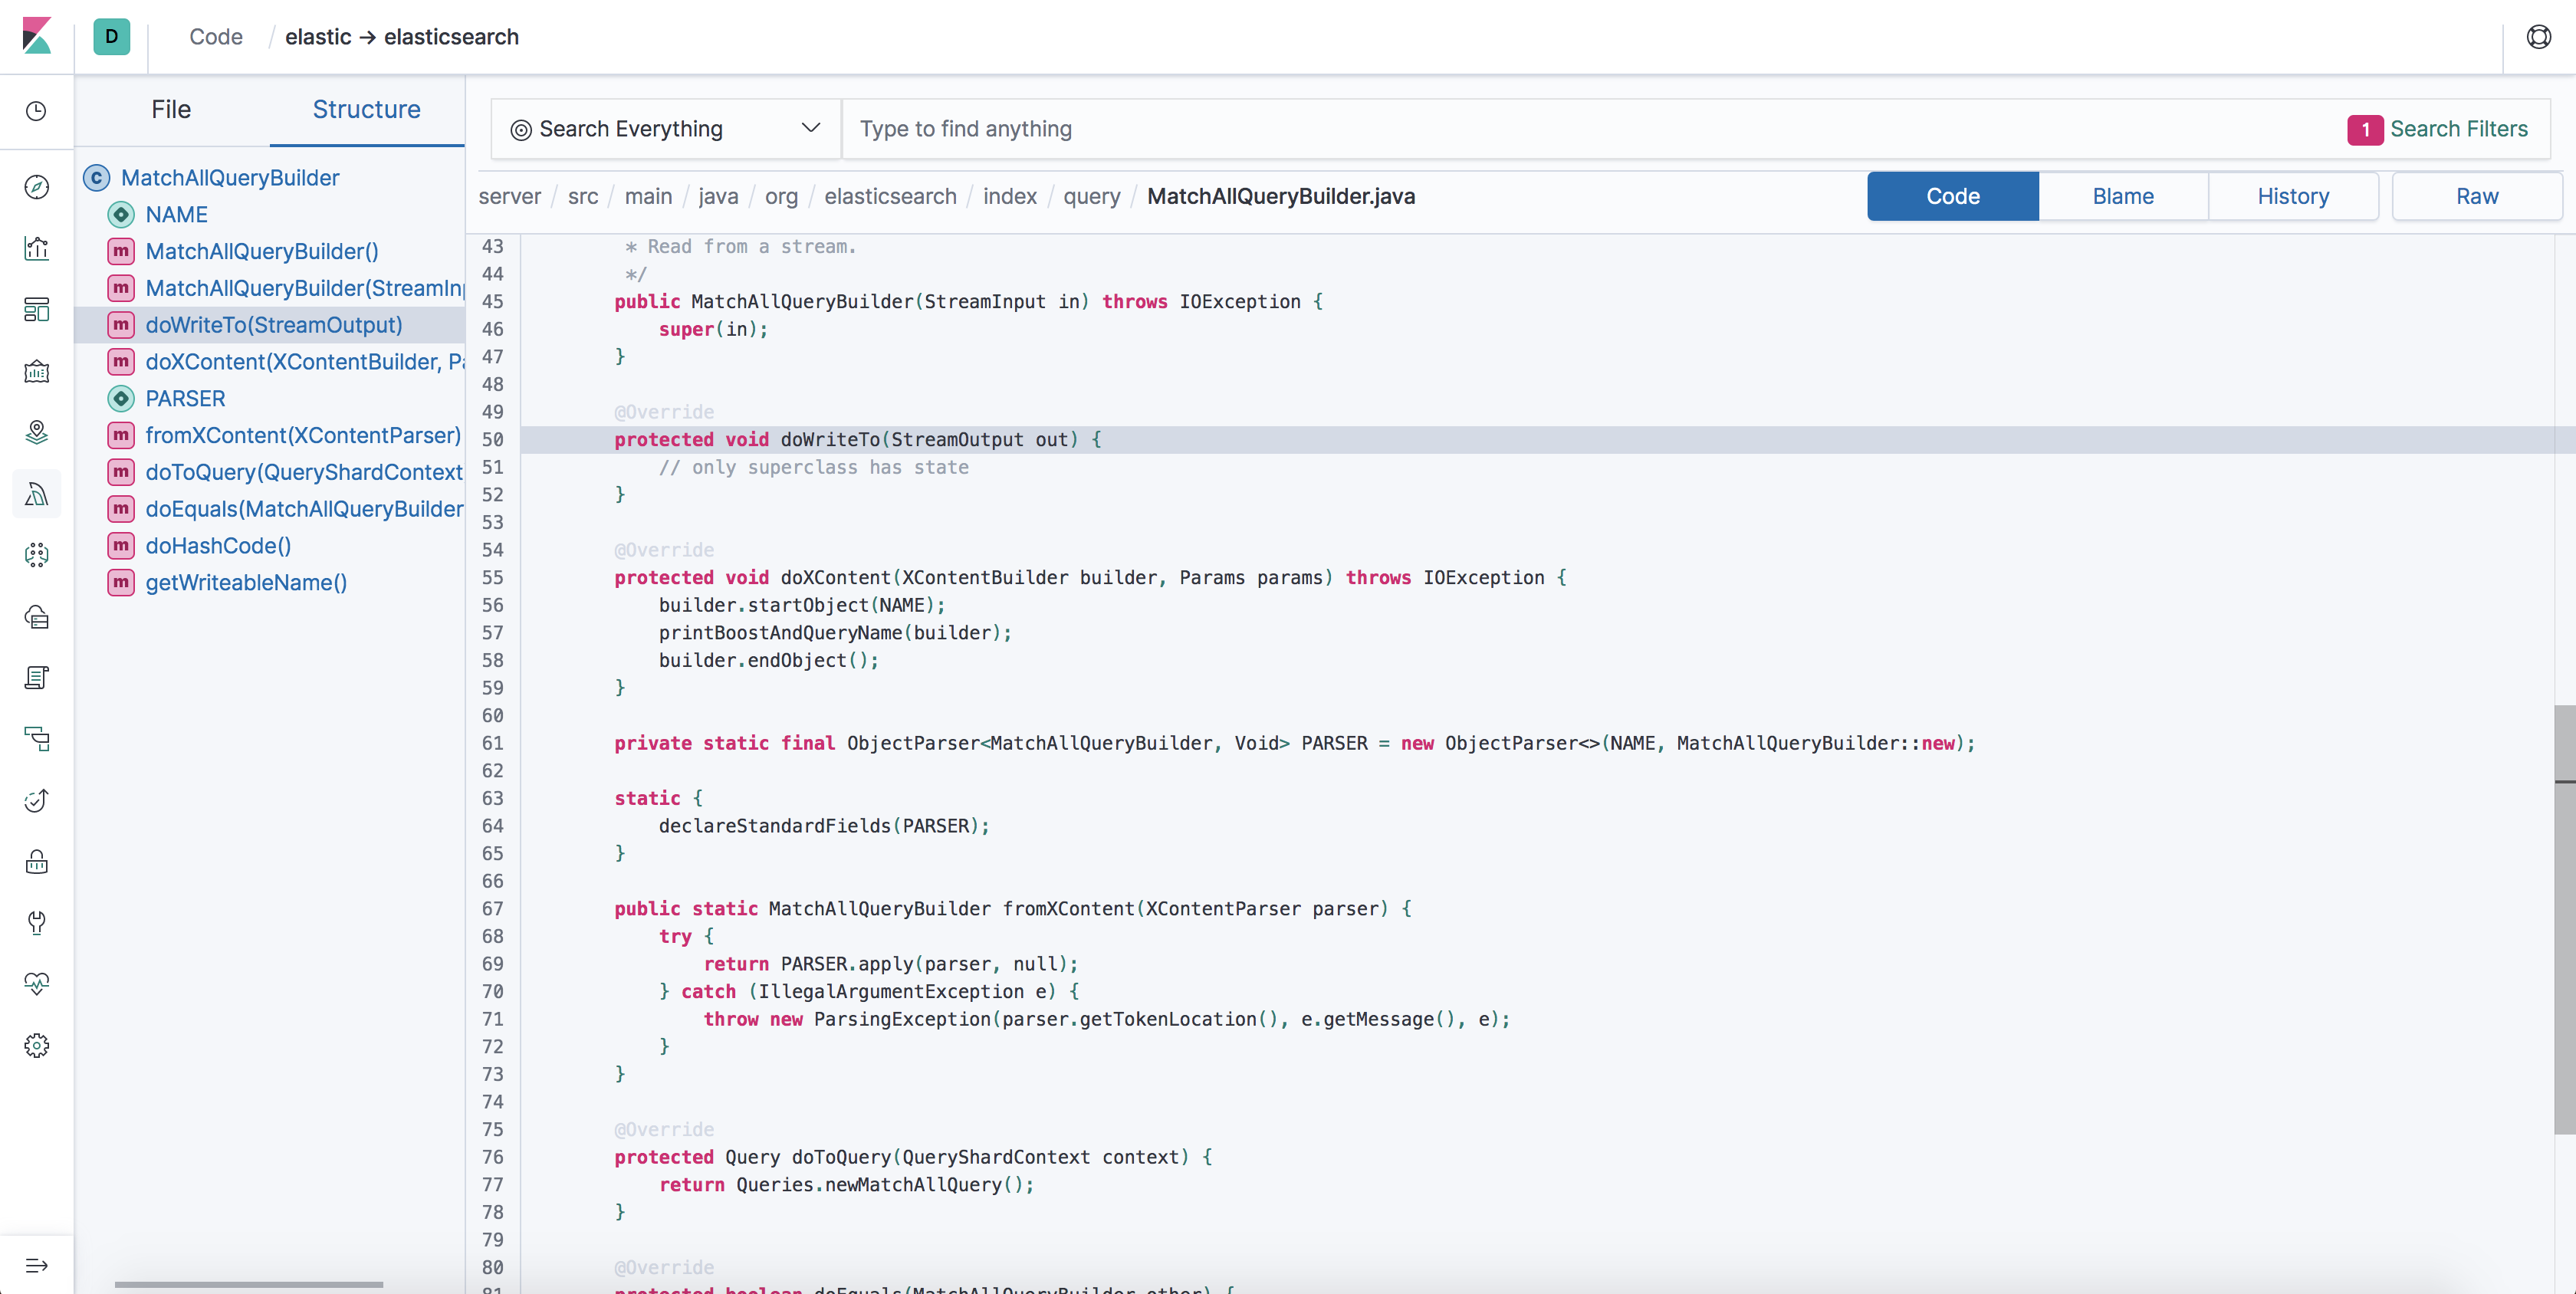Open Stack Monitoring heartbeat icon
The width and height of the screenshot is (2576, 1294).
[37, 984]
